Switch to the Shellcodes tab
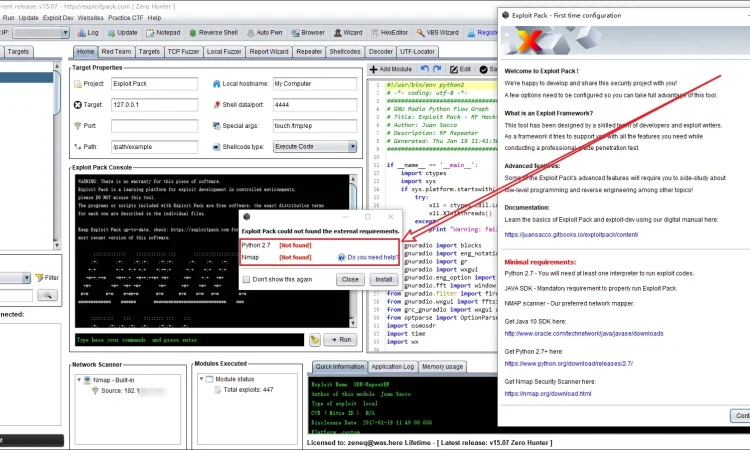The height and width of the screenshot is (450, 750). [345, 52]
